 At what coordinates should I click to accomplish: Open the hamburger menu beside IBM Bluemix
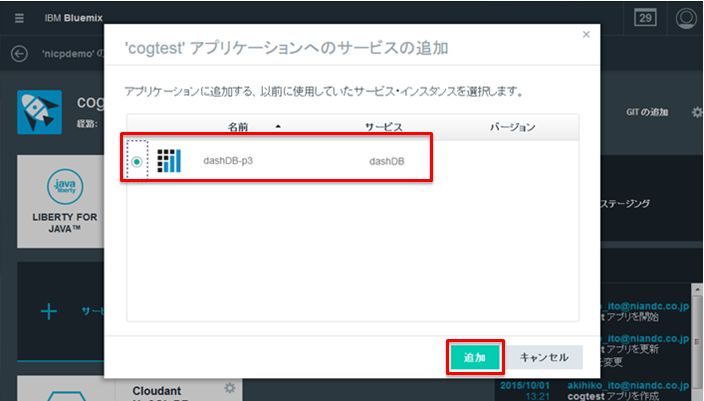coord(19,18)
